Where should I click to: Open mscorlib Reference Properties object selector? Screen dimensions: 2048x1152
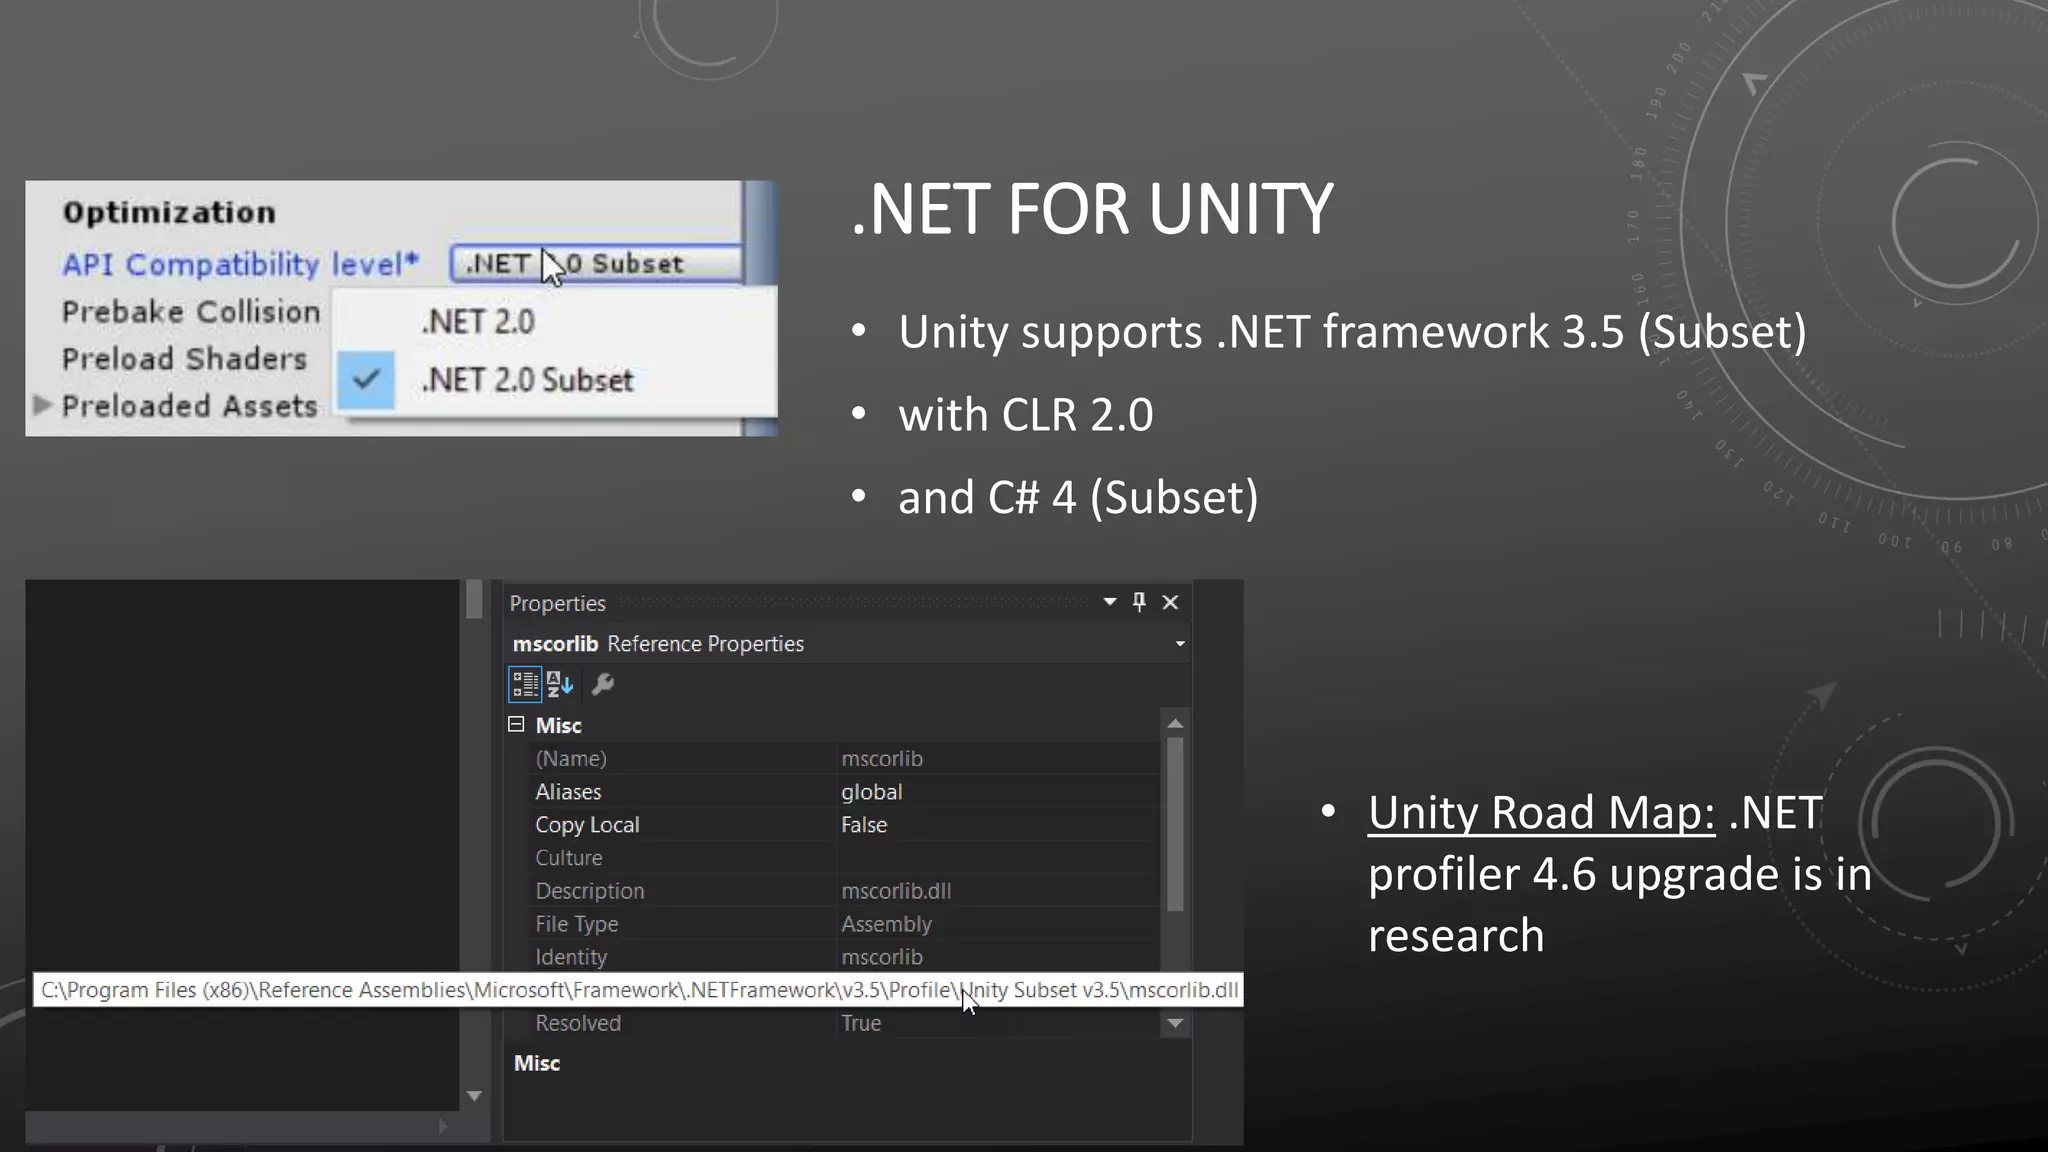[1180, 644]
